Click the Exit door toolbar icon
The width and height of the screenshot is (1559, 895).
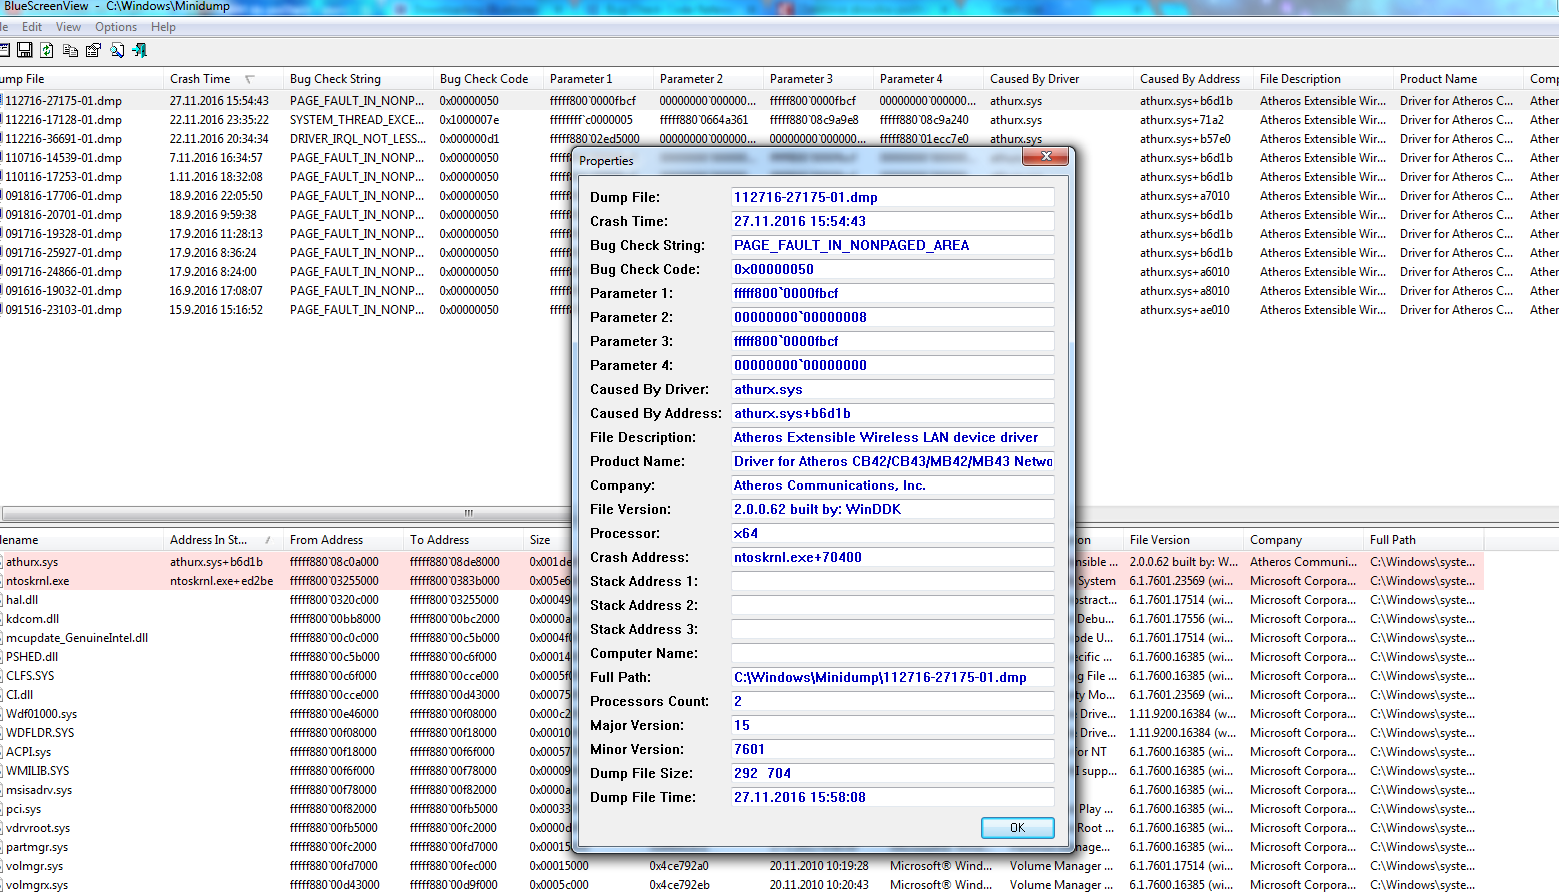(x=140, y=50)
